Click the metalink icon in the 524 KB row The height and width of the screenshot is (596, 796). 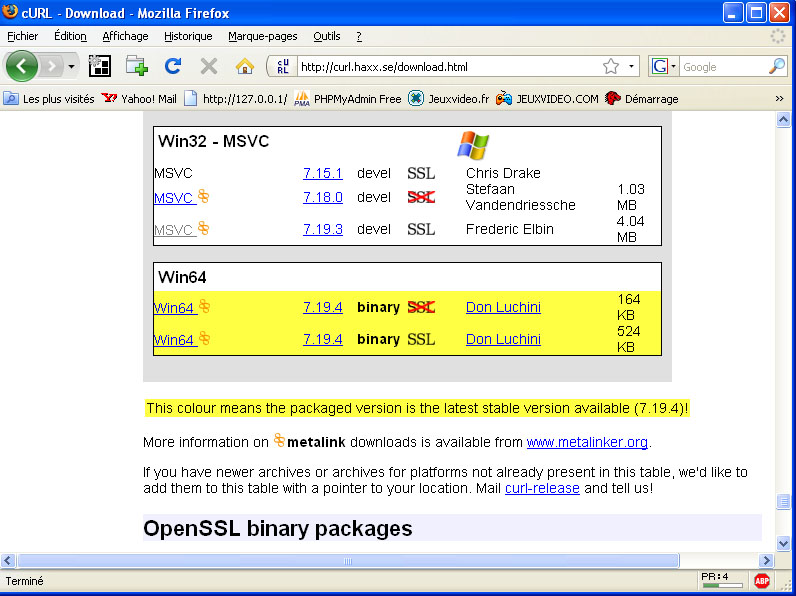204,338
